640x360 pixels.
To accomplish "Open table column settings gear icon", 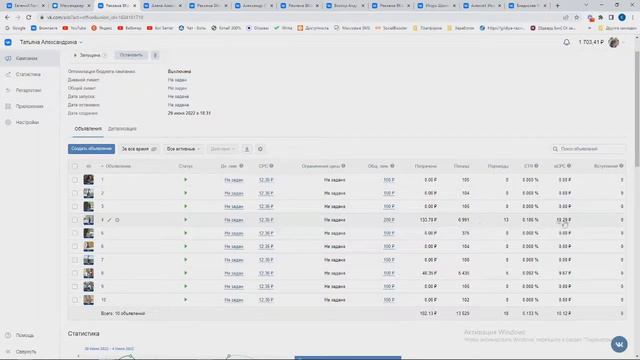I will [x=260, y=149].
